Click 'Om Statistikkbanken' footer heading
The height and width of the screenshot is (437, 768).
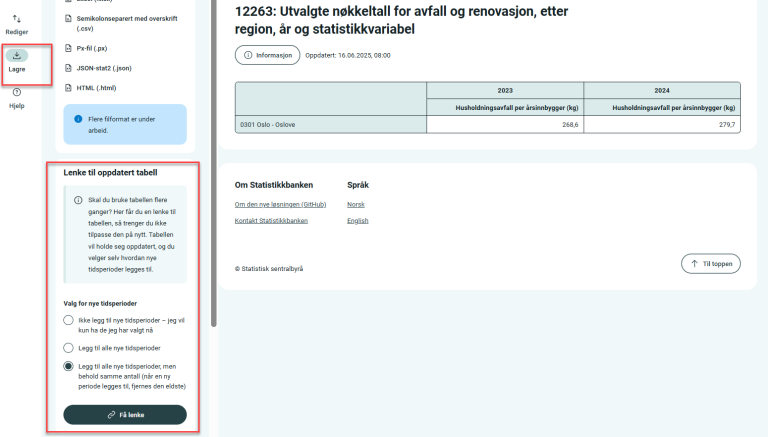point(274,185)
